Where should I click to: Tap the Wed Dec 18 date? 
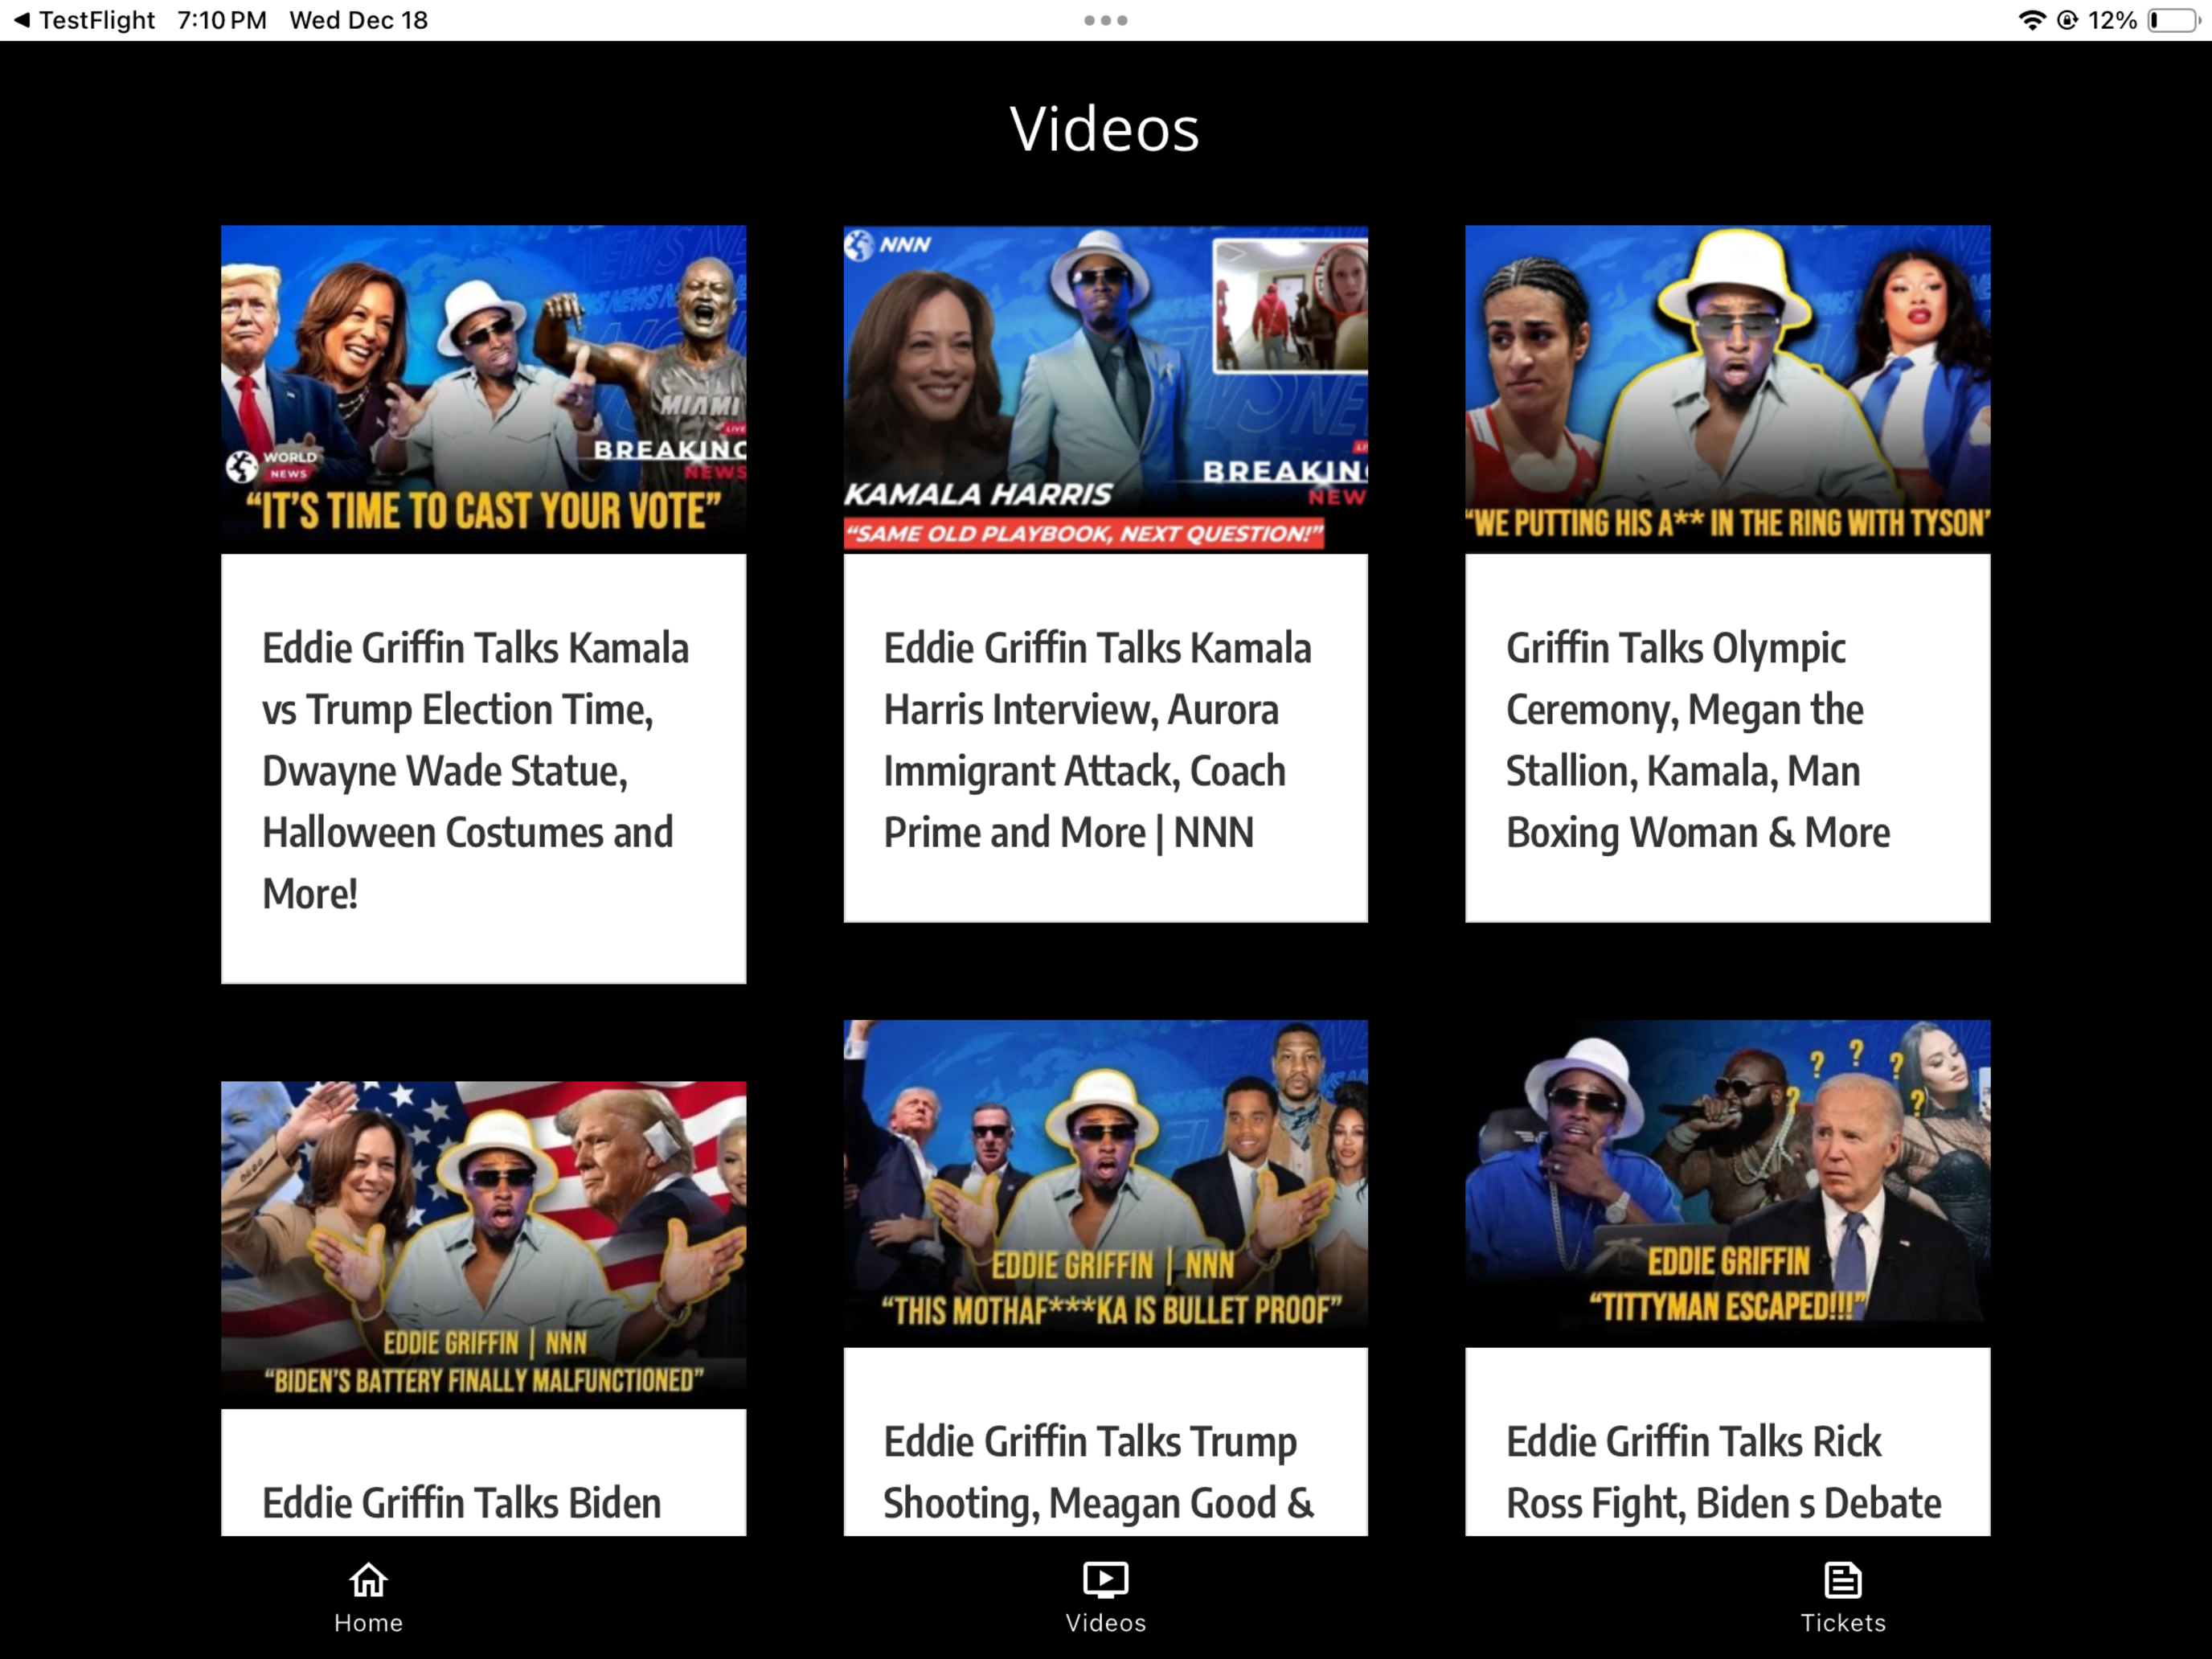click(359, 20)
